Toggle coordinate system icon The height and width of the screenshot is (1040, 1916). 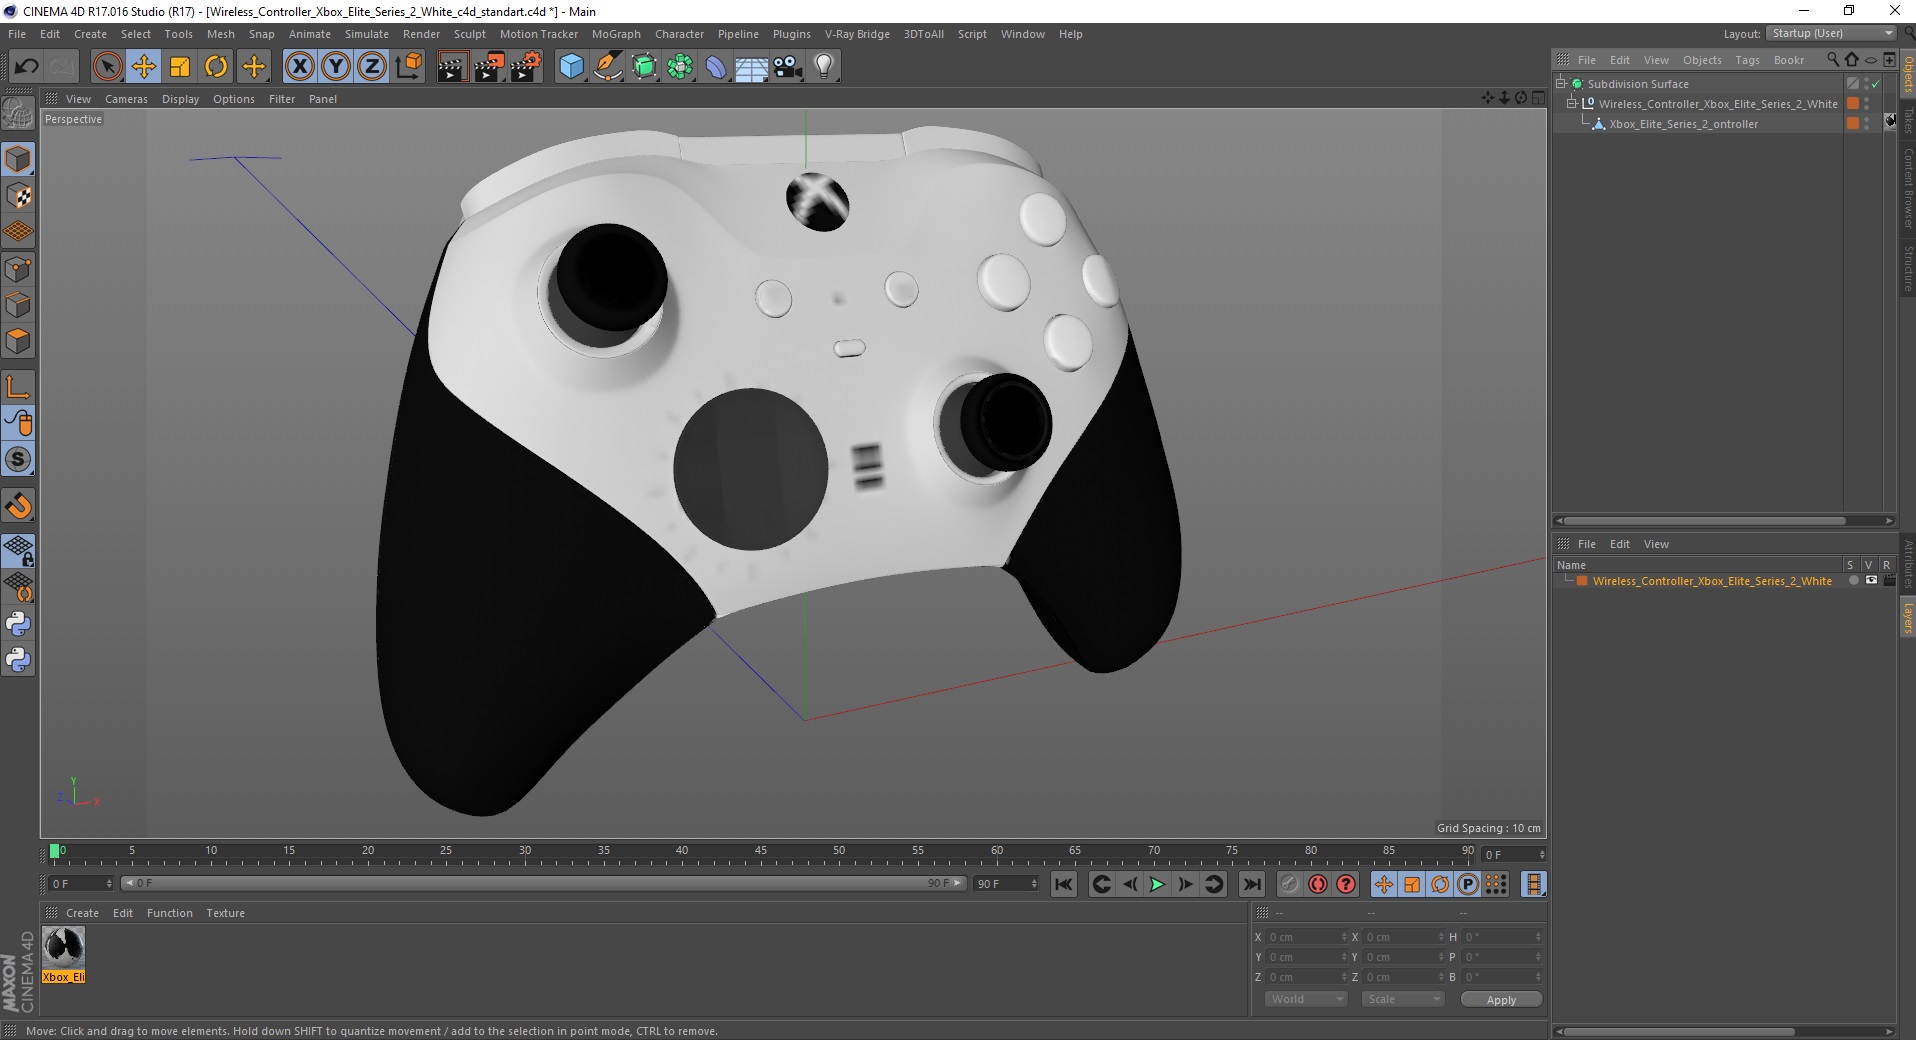click(x=408, y=67)
